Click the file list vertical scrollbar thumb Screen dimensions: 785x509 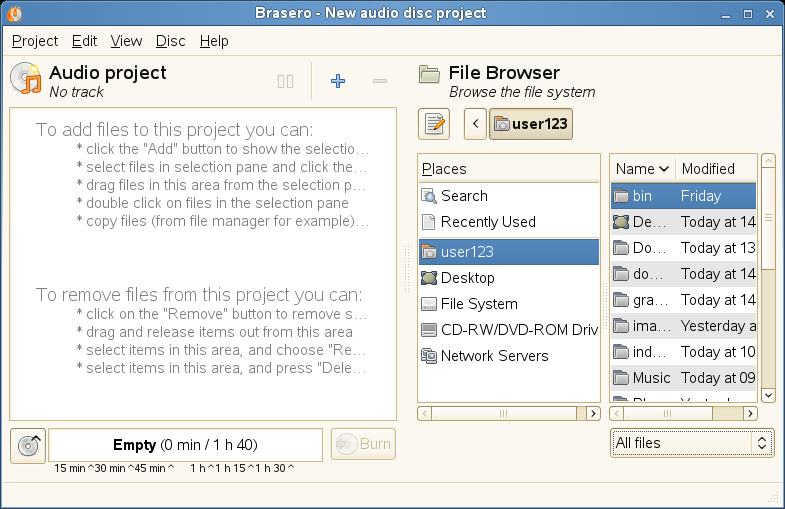[768, 219]
